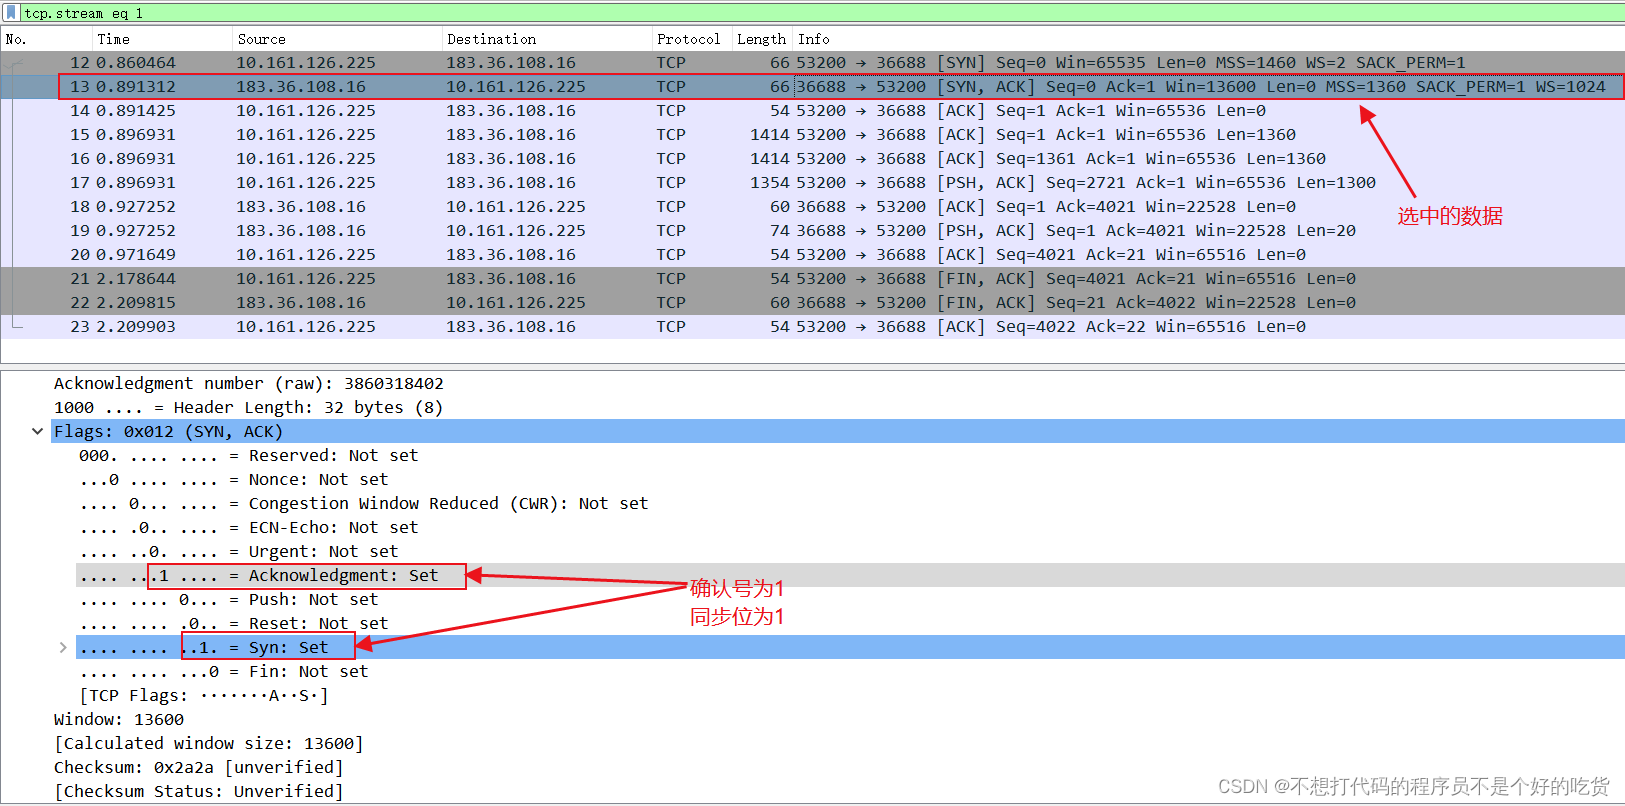Select packet 17 PSH, ACK Seq=2721
This screenshot has height=806, width=1625.
point(812,183)
